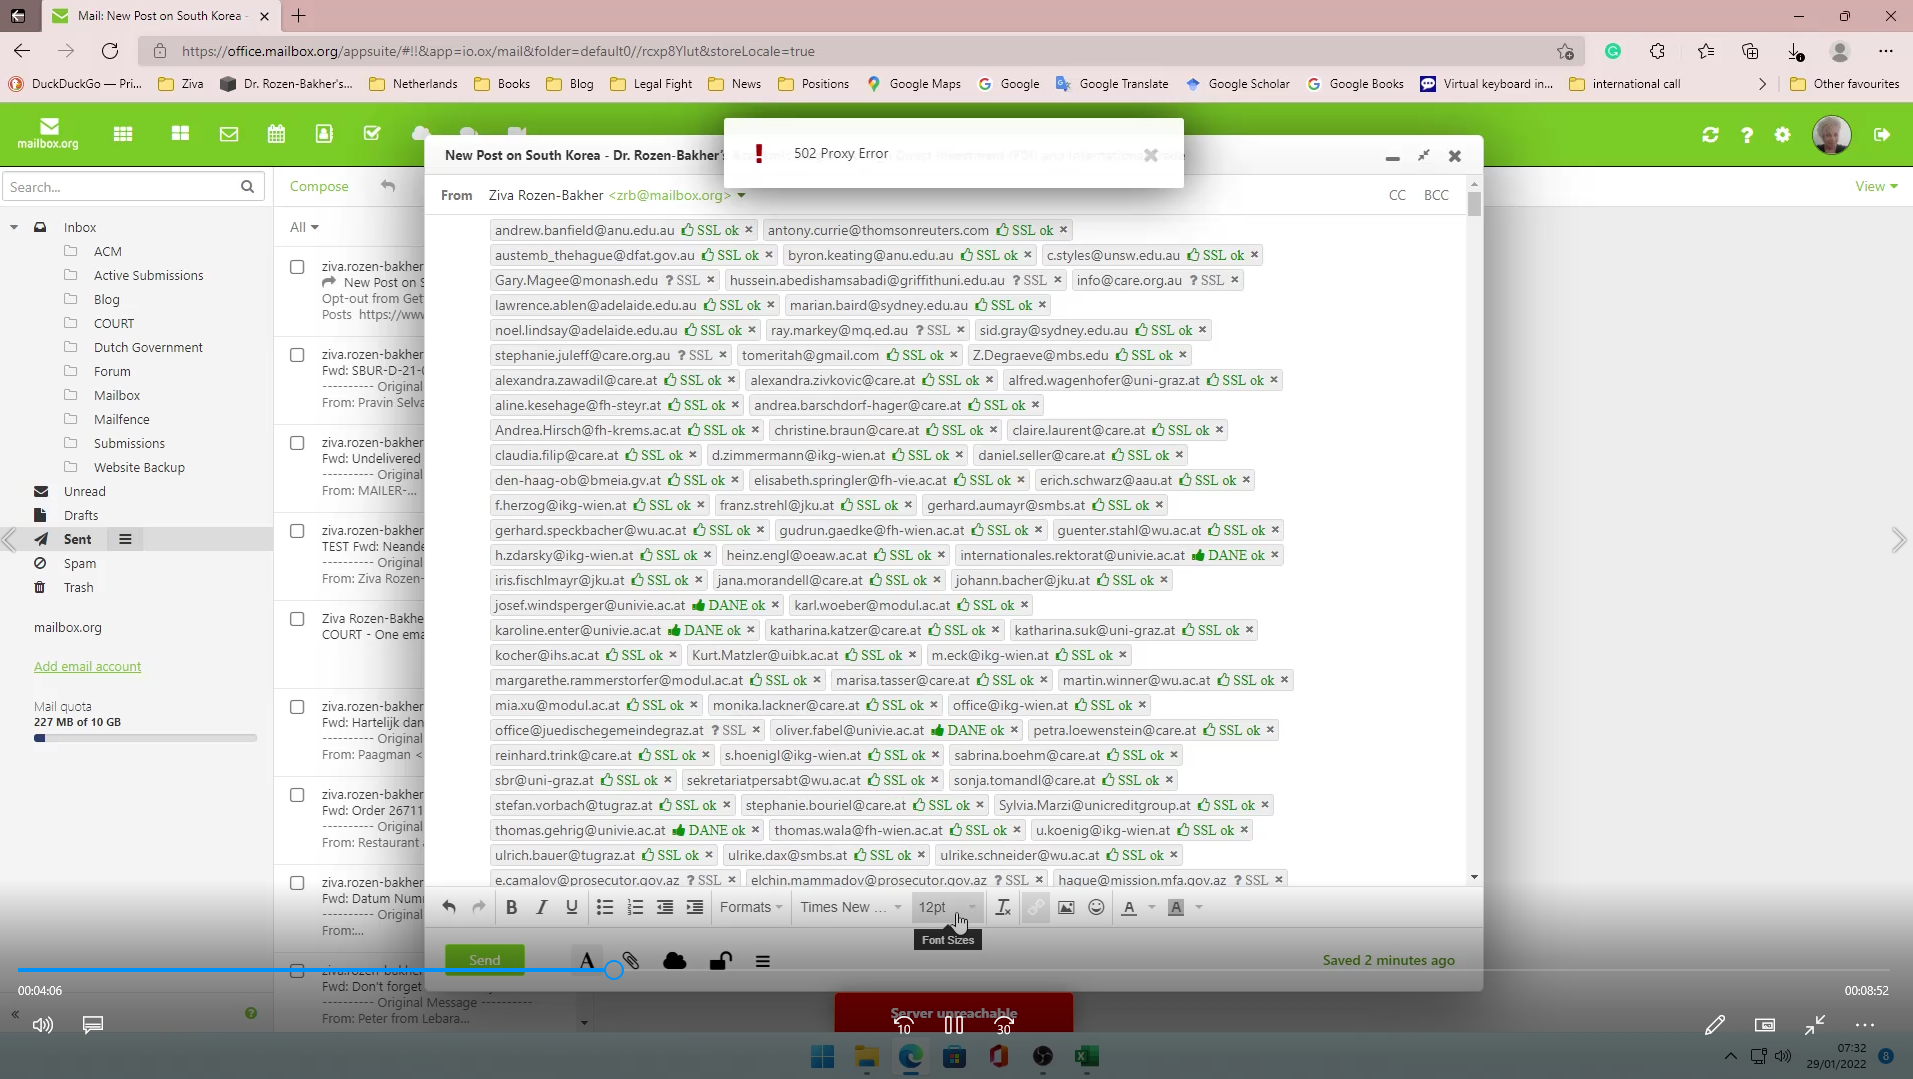Attach a file with the paperclip icon

tap(631, 961)
